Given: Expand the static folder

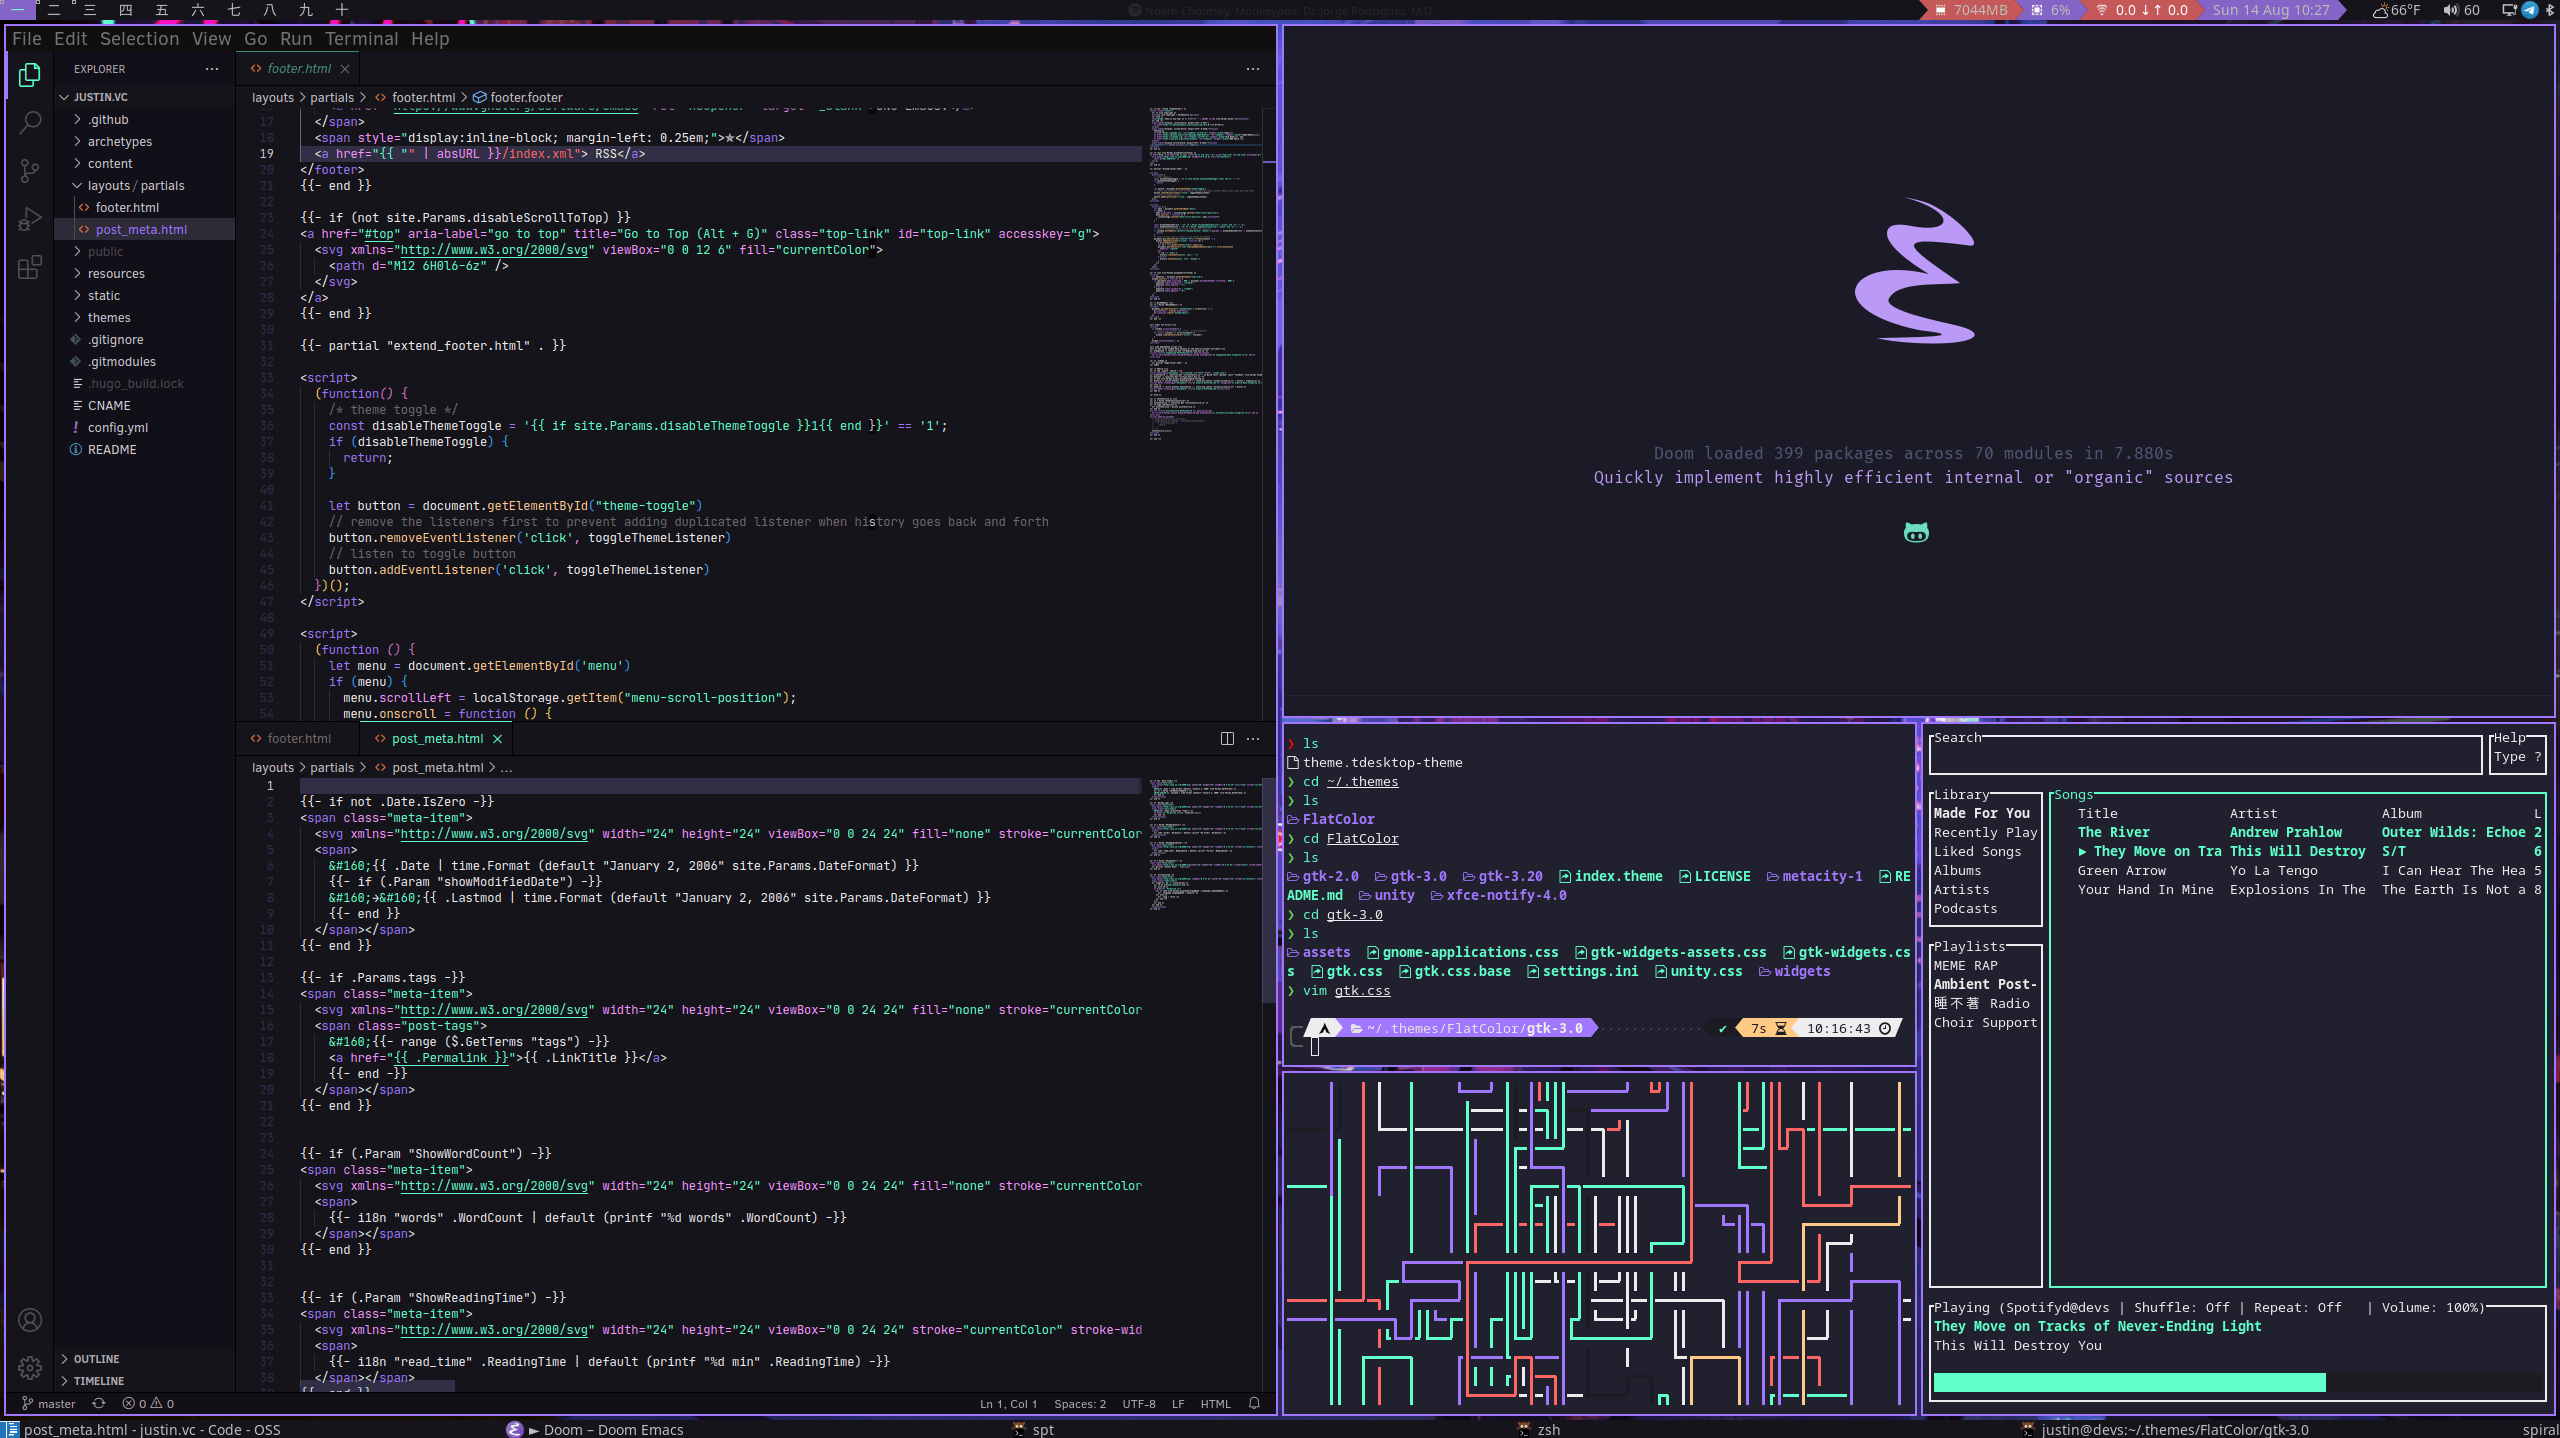Looking at the screenshot, I should point(104,296).
